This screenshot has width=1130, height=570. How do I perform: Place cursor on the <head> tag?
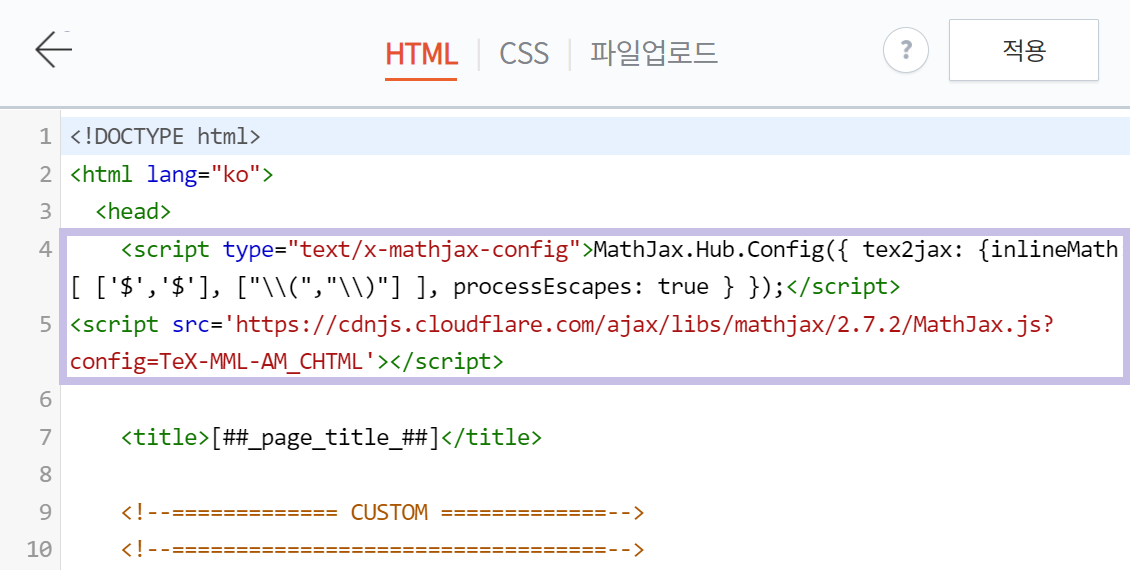pyautogui.click(x=133, y=211)
